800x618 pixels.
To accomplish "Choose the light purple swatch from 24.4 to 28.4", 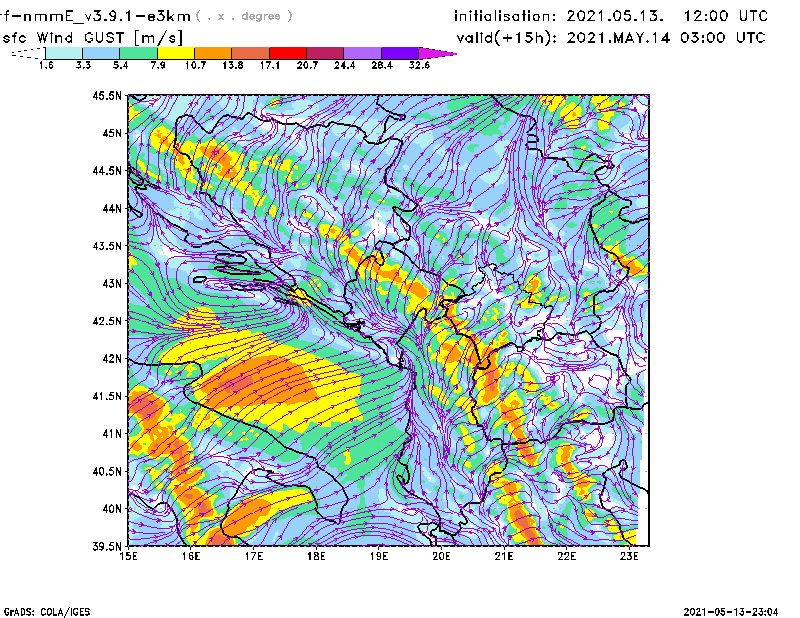I will pyautogui.click(x=366, y=53).
